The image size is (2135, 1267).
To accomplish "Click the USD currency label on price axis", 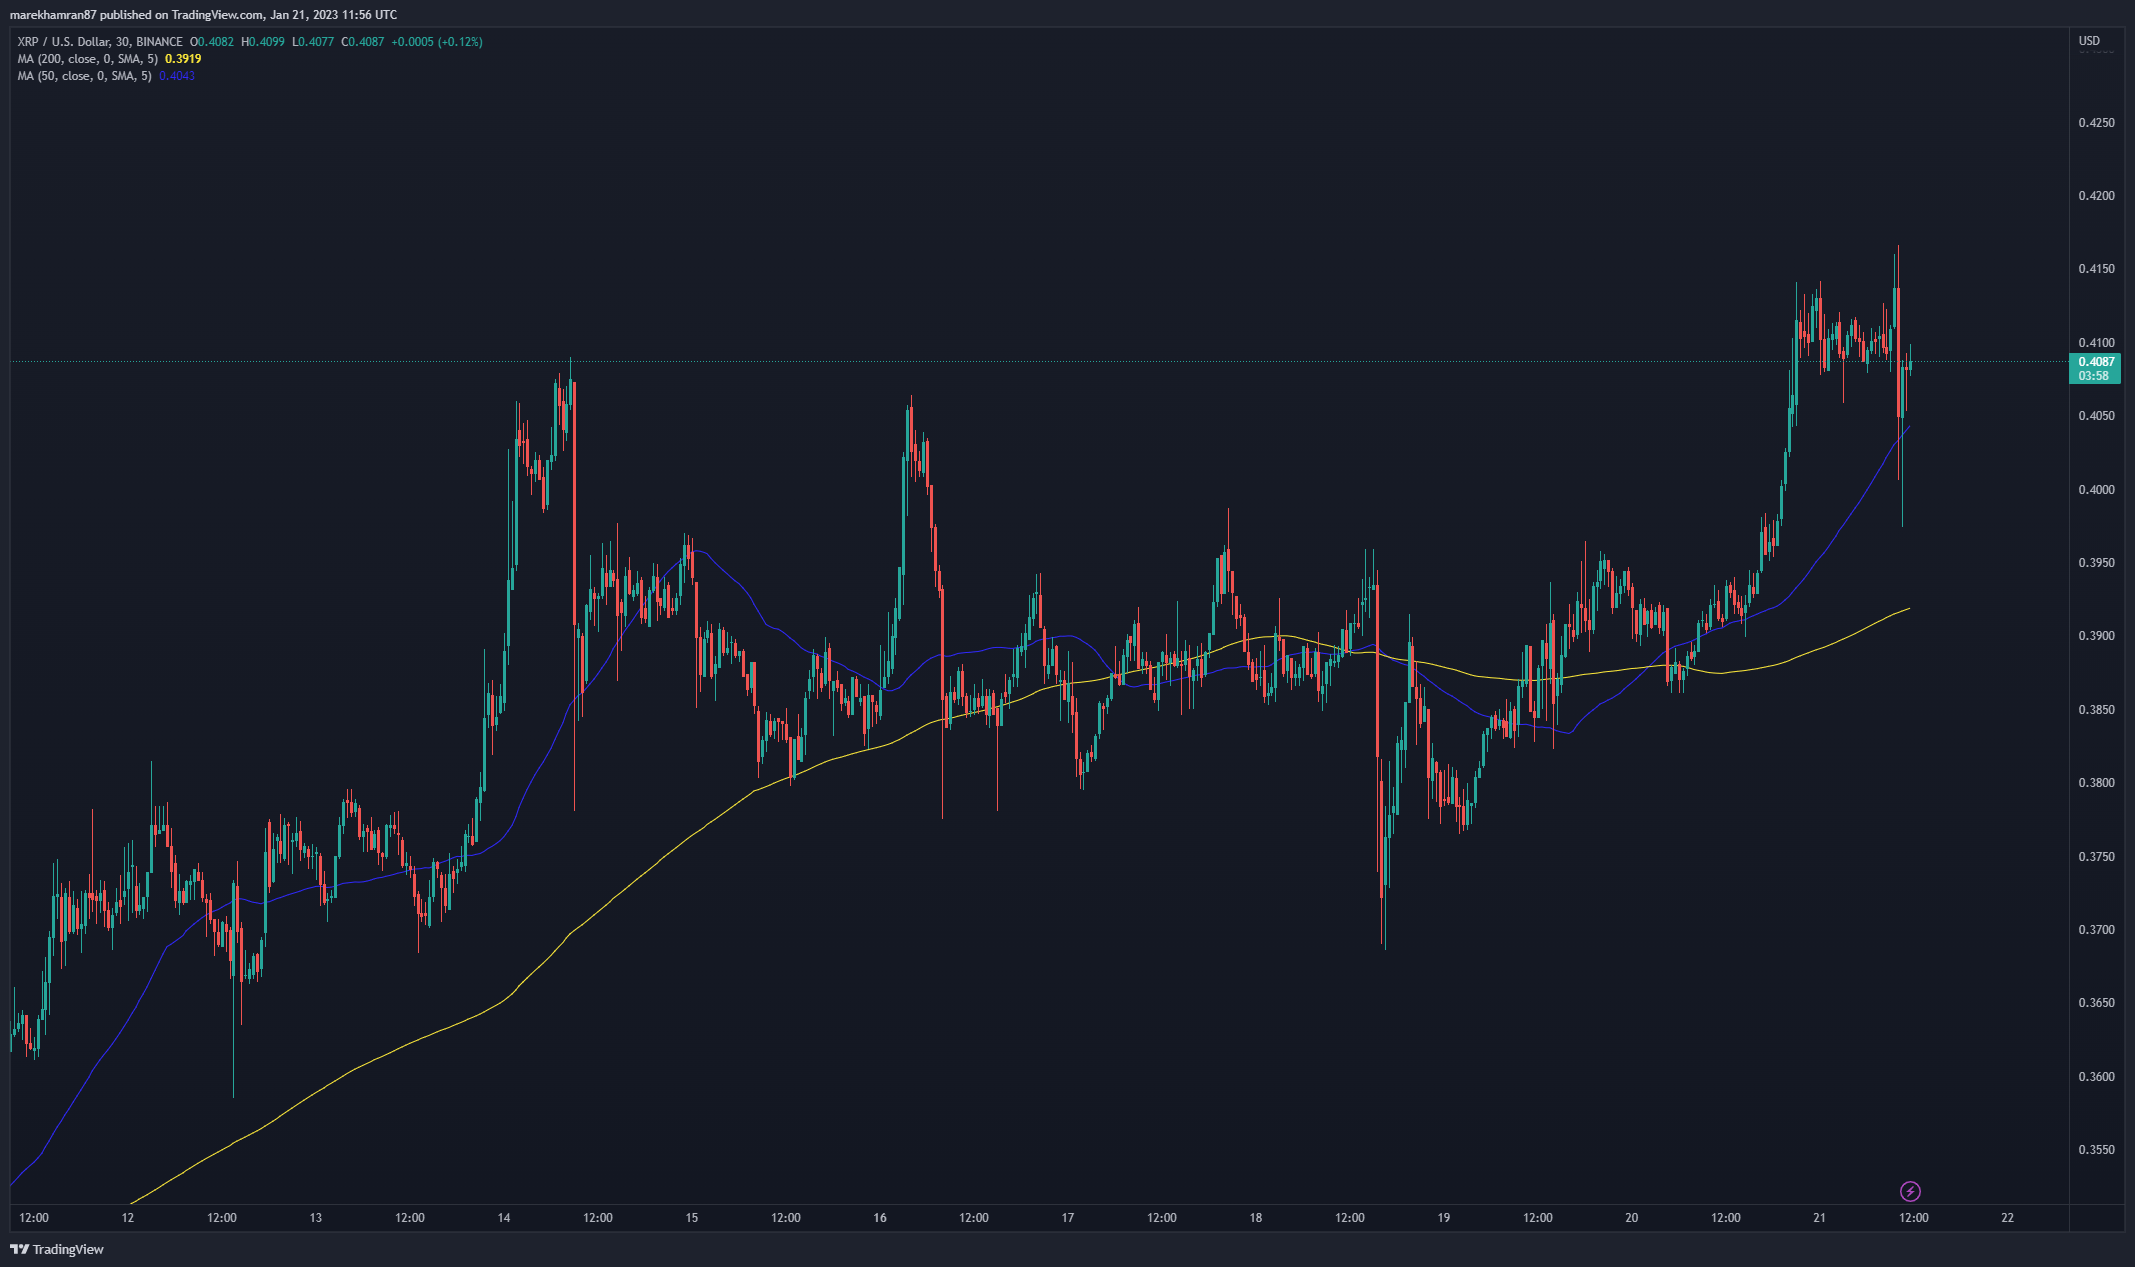I will pyautogui.click(x=2089, y=41).
